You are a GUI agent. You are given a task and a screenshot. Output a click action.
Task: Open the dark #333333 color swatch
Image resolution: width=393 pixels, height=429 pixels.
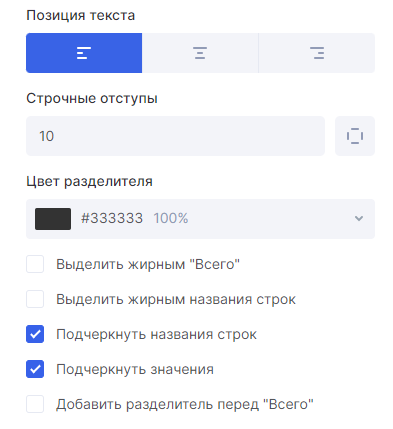53,219
